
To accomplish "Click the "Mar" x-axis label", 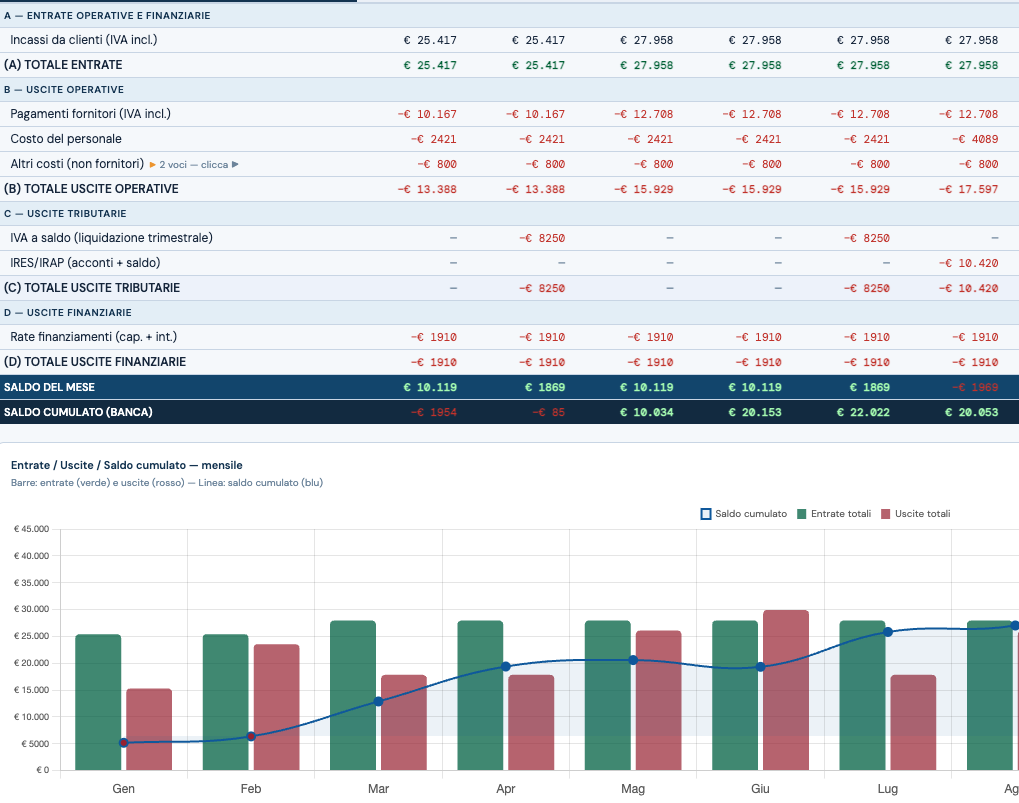I will 378,789.
